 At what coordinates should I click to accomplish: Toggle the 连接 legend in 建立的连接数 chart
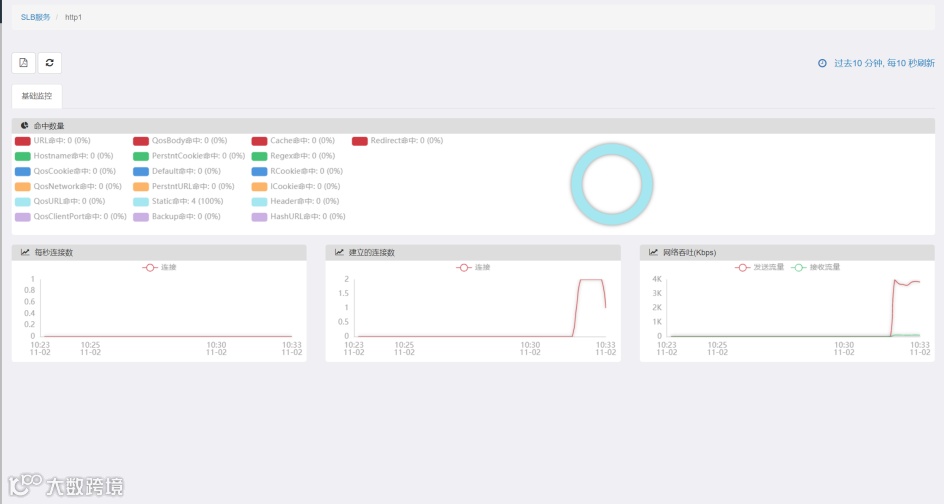(473, 267)
